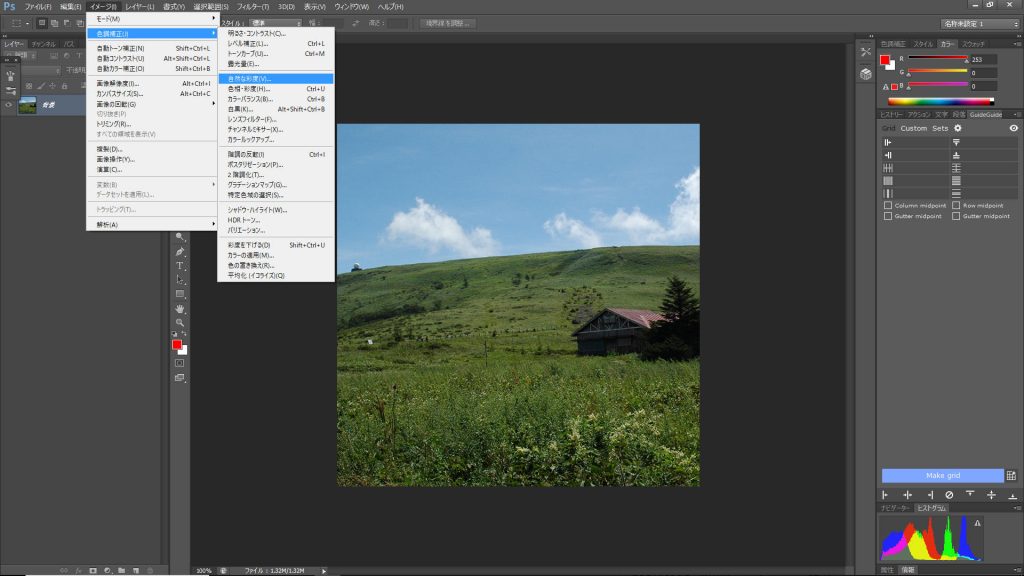Open status bar info arrow menu
Screen dimensions: 1024x576
coord(324,571)
